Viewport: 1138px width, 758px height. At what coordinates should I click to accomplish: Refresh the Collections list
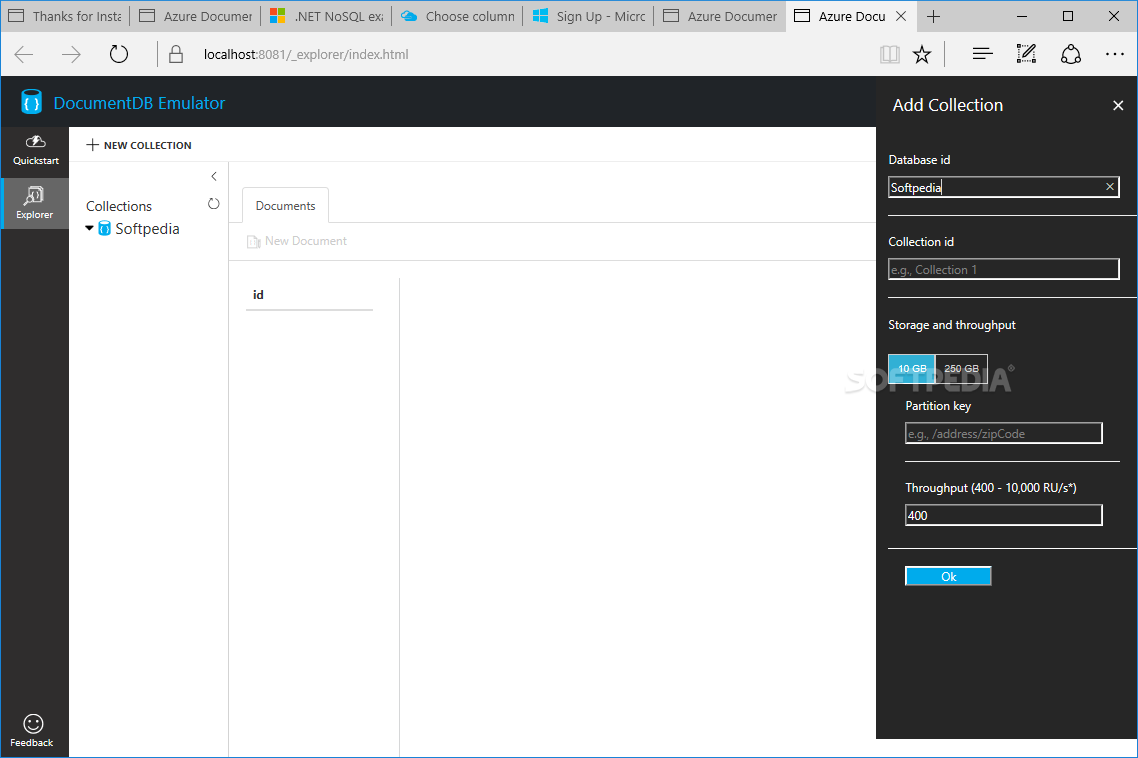(213, 203)
